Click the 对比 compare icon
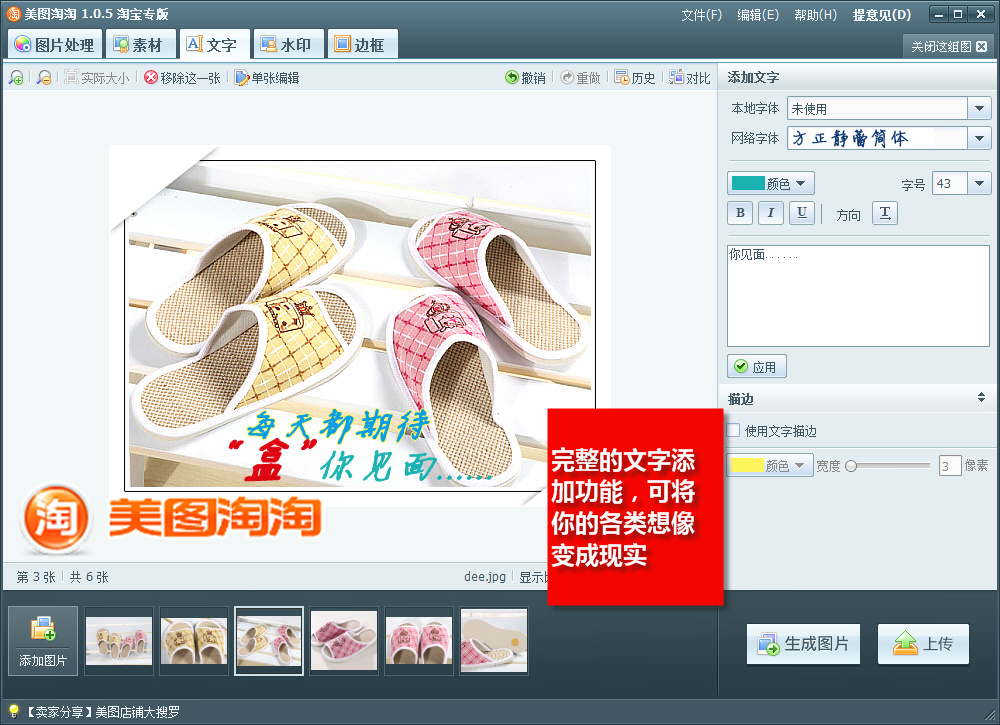Image resolution: width=1000 pixels, height=725 pixels. [689, 78]
